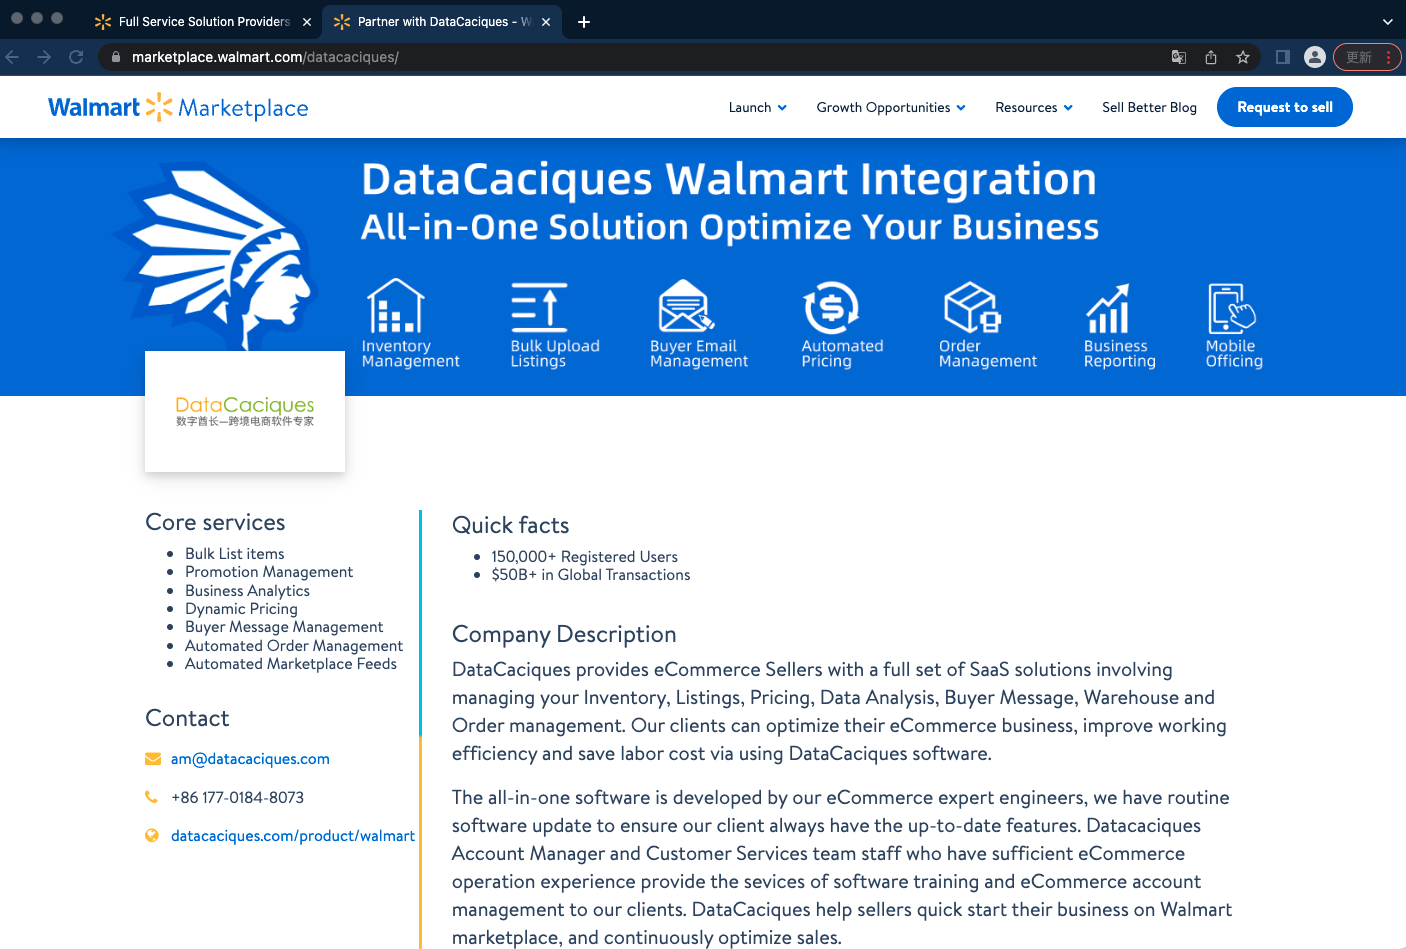Click the Business Analytics list item
This screenshot has height=949, width=1406.
tap(248, 591)
